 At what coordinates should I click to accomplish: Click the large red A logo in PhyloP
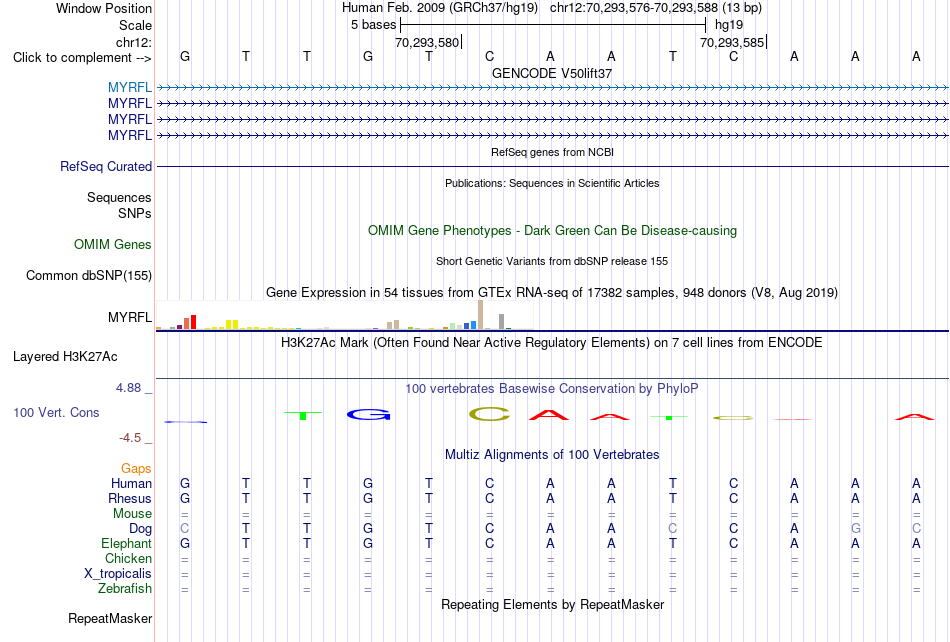(549, 415)
